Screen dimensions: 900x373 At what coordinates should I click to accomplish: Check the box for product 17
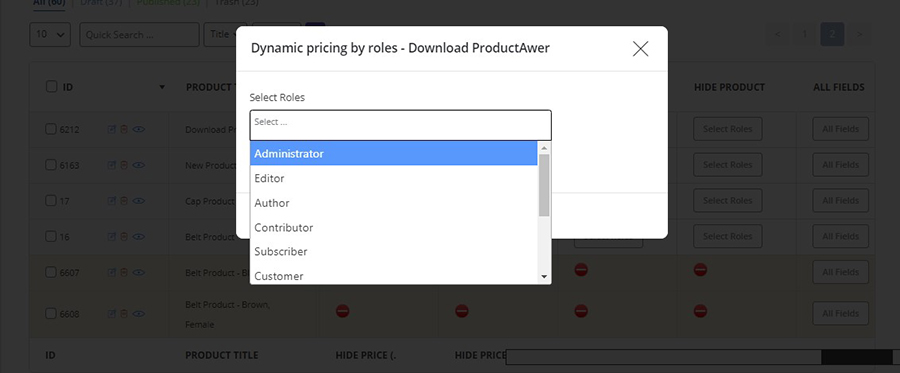[x=51, y=200]
